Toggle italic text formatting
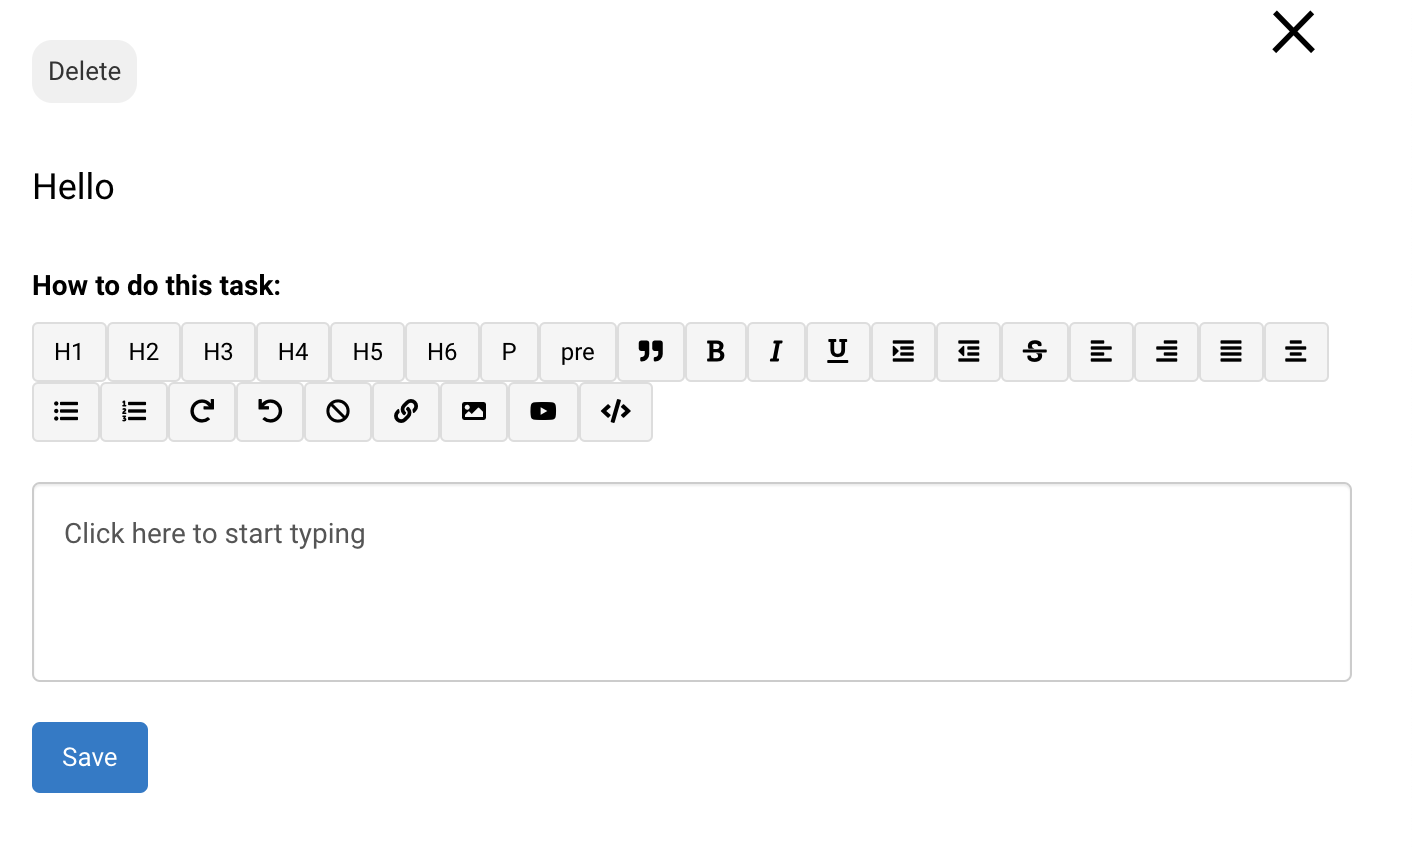1412x850 pixels. point(776,352)
